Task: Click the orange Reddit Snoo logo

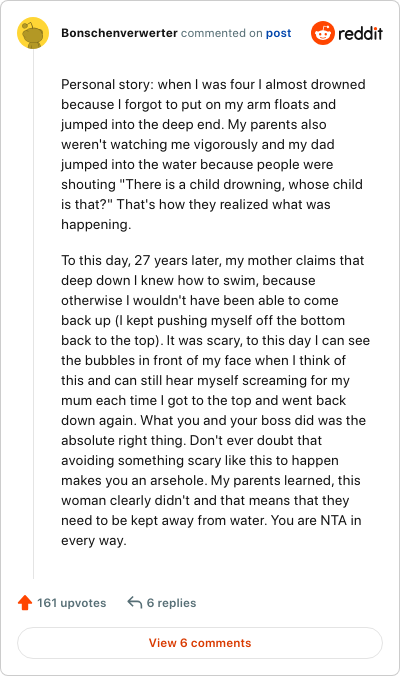Action: click(322, 33)
